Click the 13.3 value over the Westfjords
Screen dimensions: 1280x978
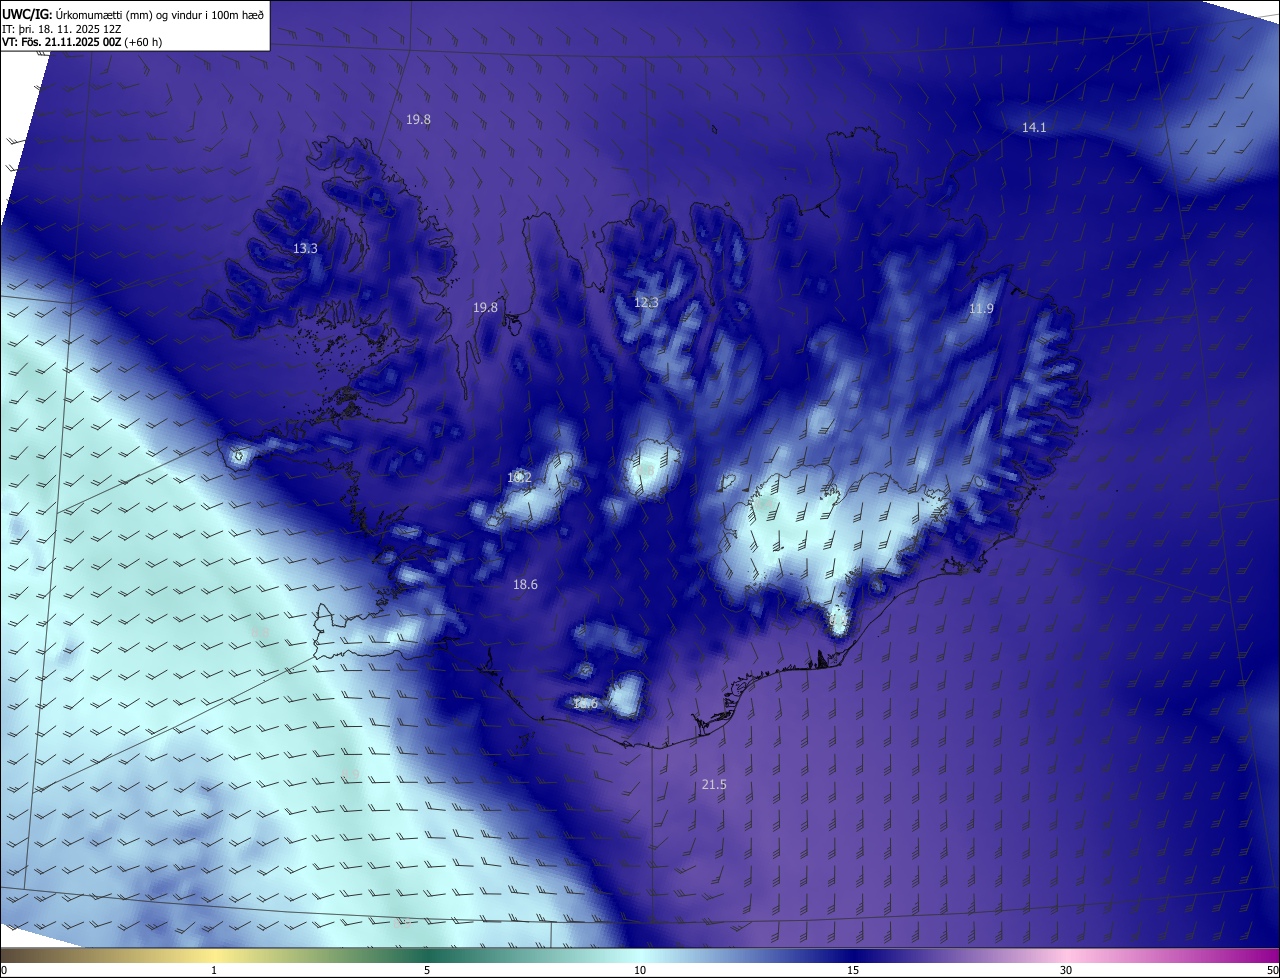pos(305,249)
